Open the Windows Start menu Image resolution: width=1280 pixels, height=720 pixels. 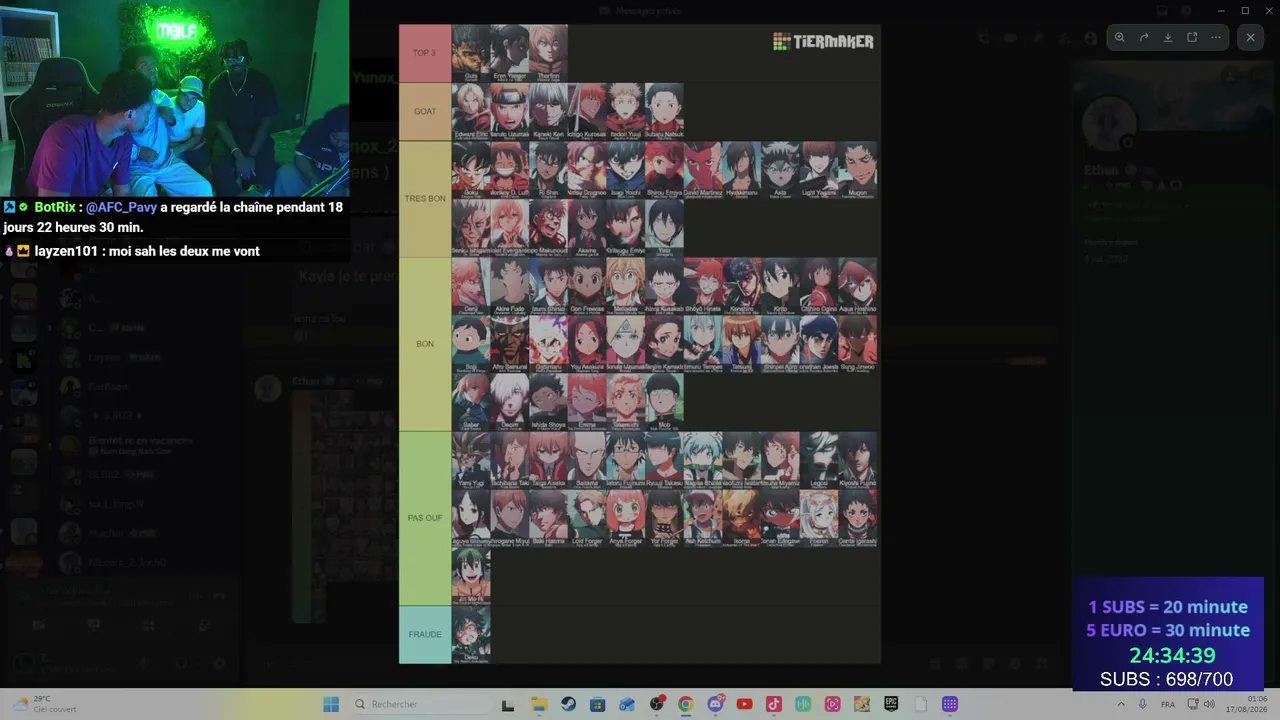(x=331, y=704)
